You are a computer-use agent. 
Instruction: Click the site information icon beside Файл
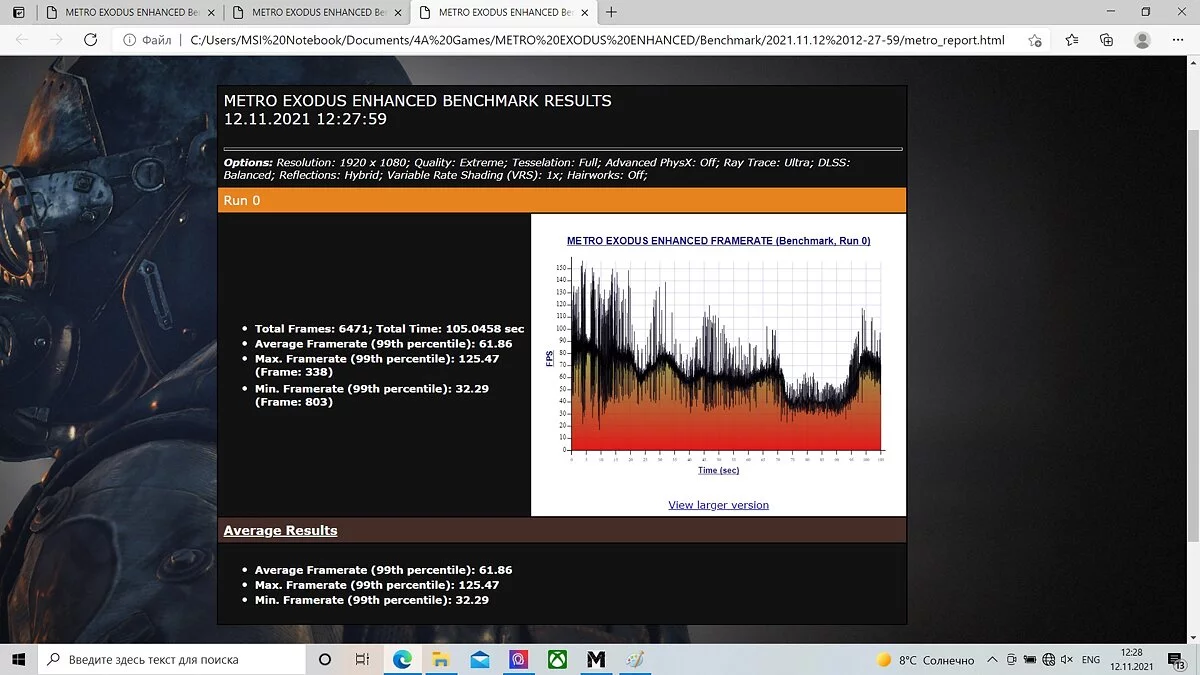pos(128,40)
